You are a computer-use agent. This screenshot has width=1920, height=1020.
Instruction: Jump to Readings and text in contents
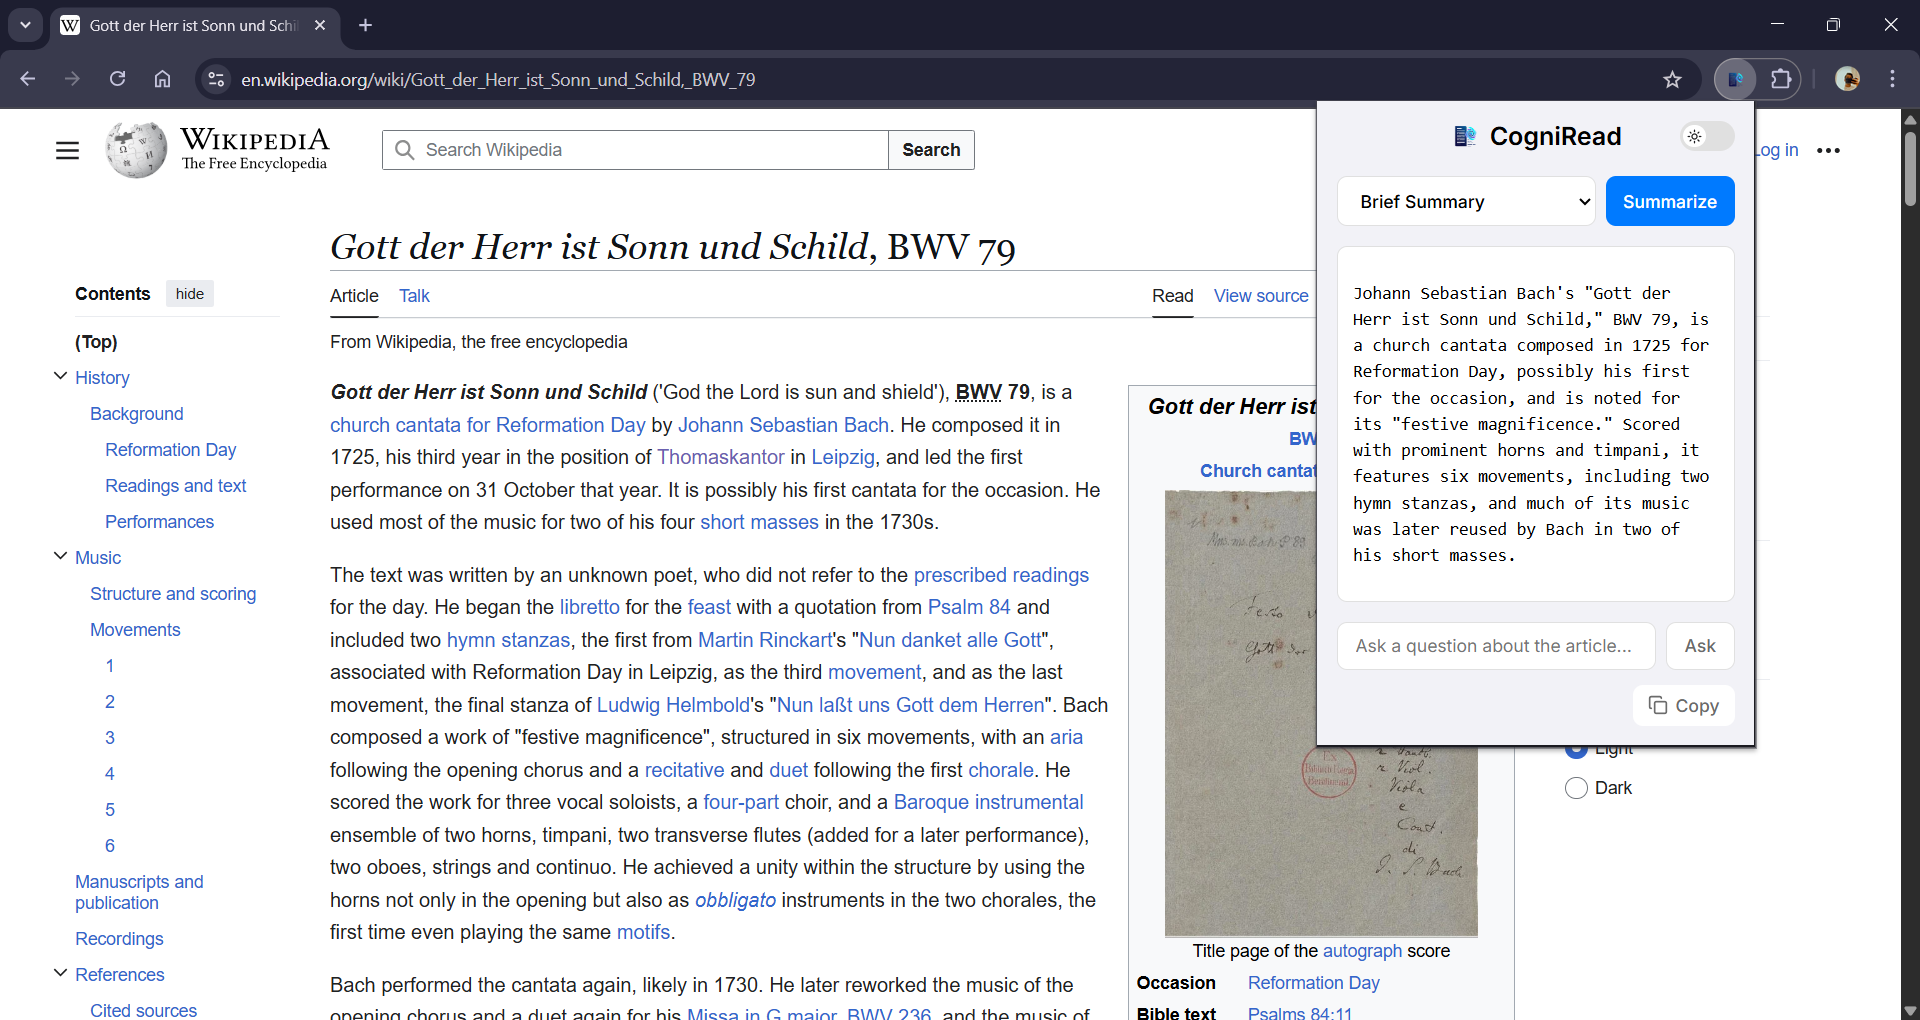[x=176, y=486]
